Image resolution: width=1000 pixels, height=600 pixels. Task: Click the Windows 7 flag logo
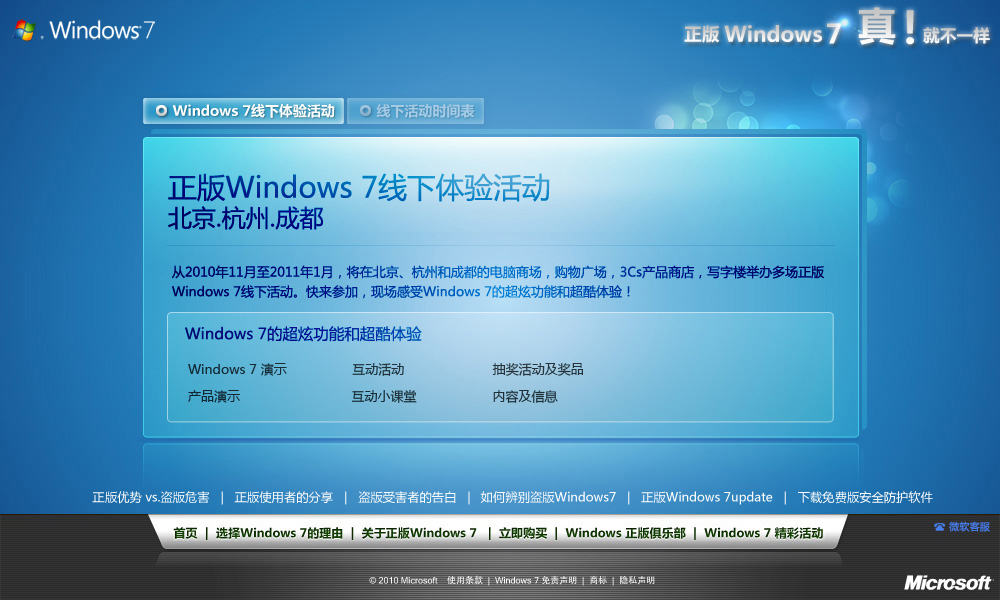(x=24, y=30)
